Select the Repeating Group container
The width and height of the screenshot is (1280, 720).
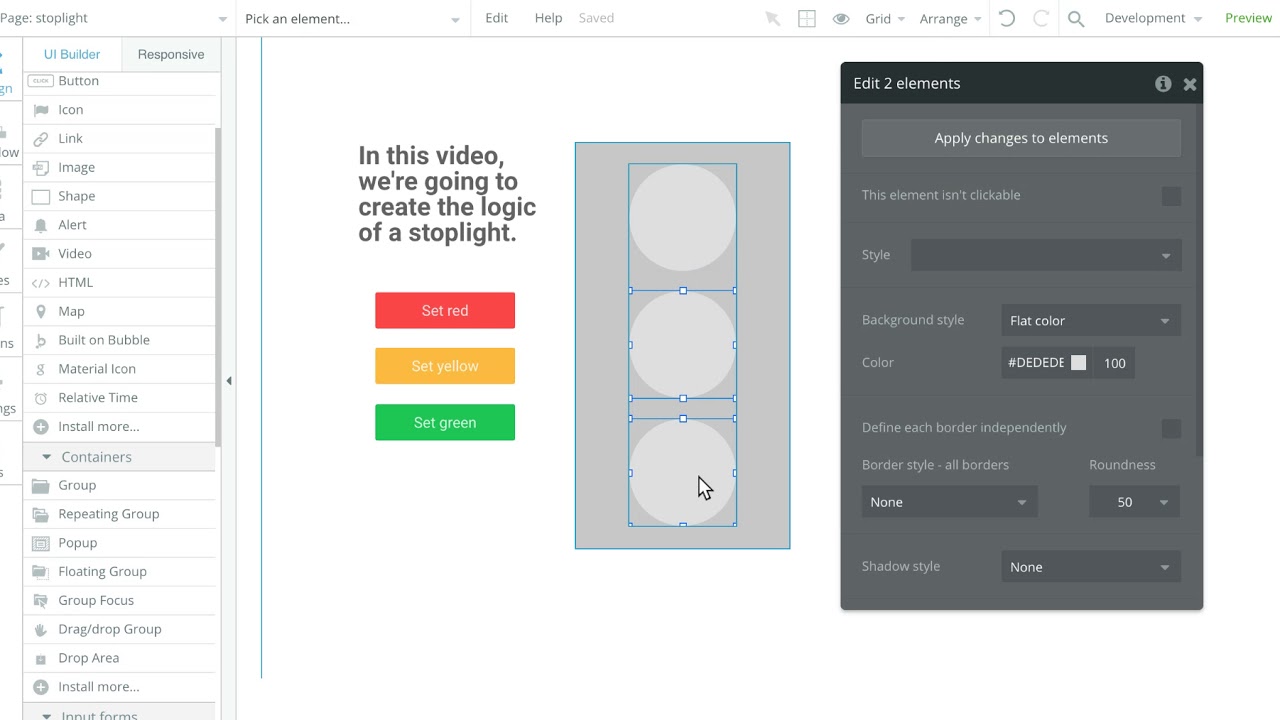pos(108,514)
